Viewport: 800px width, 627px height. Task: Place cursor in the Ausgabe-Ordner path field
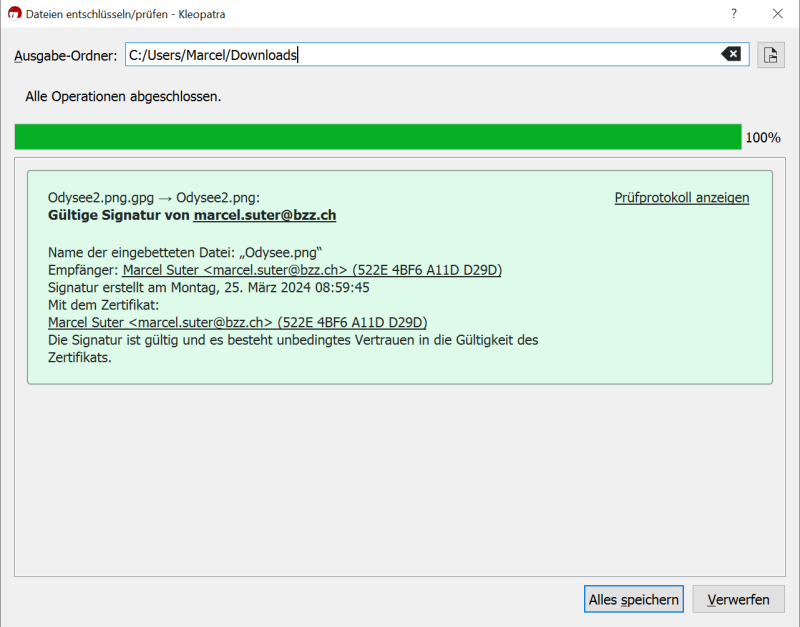click(400, 54)
